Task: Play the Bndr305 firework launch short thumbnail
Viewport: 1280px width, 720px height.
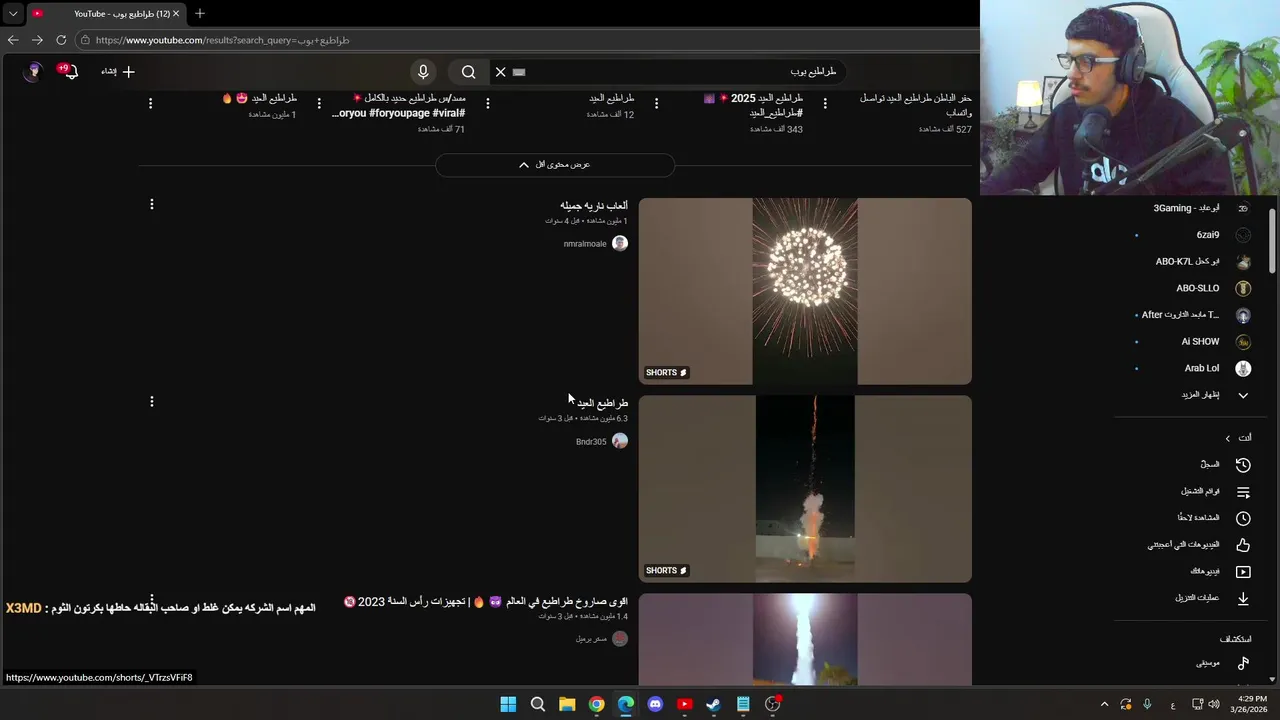Action: [805, 489]
